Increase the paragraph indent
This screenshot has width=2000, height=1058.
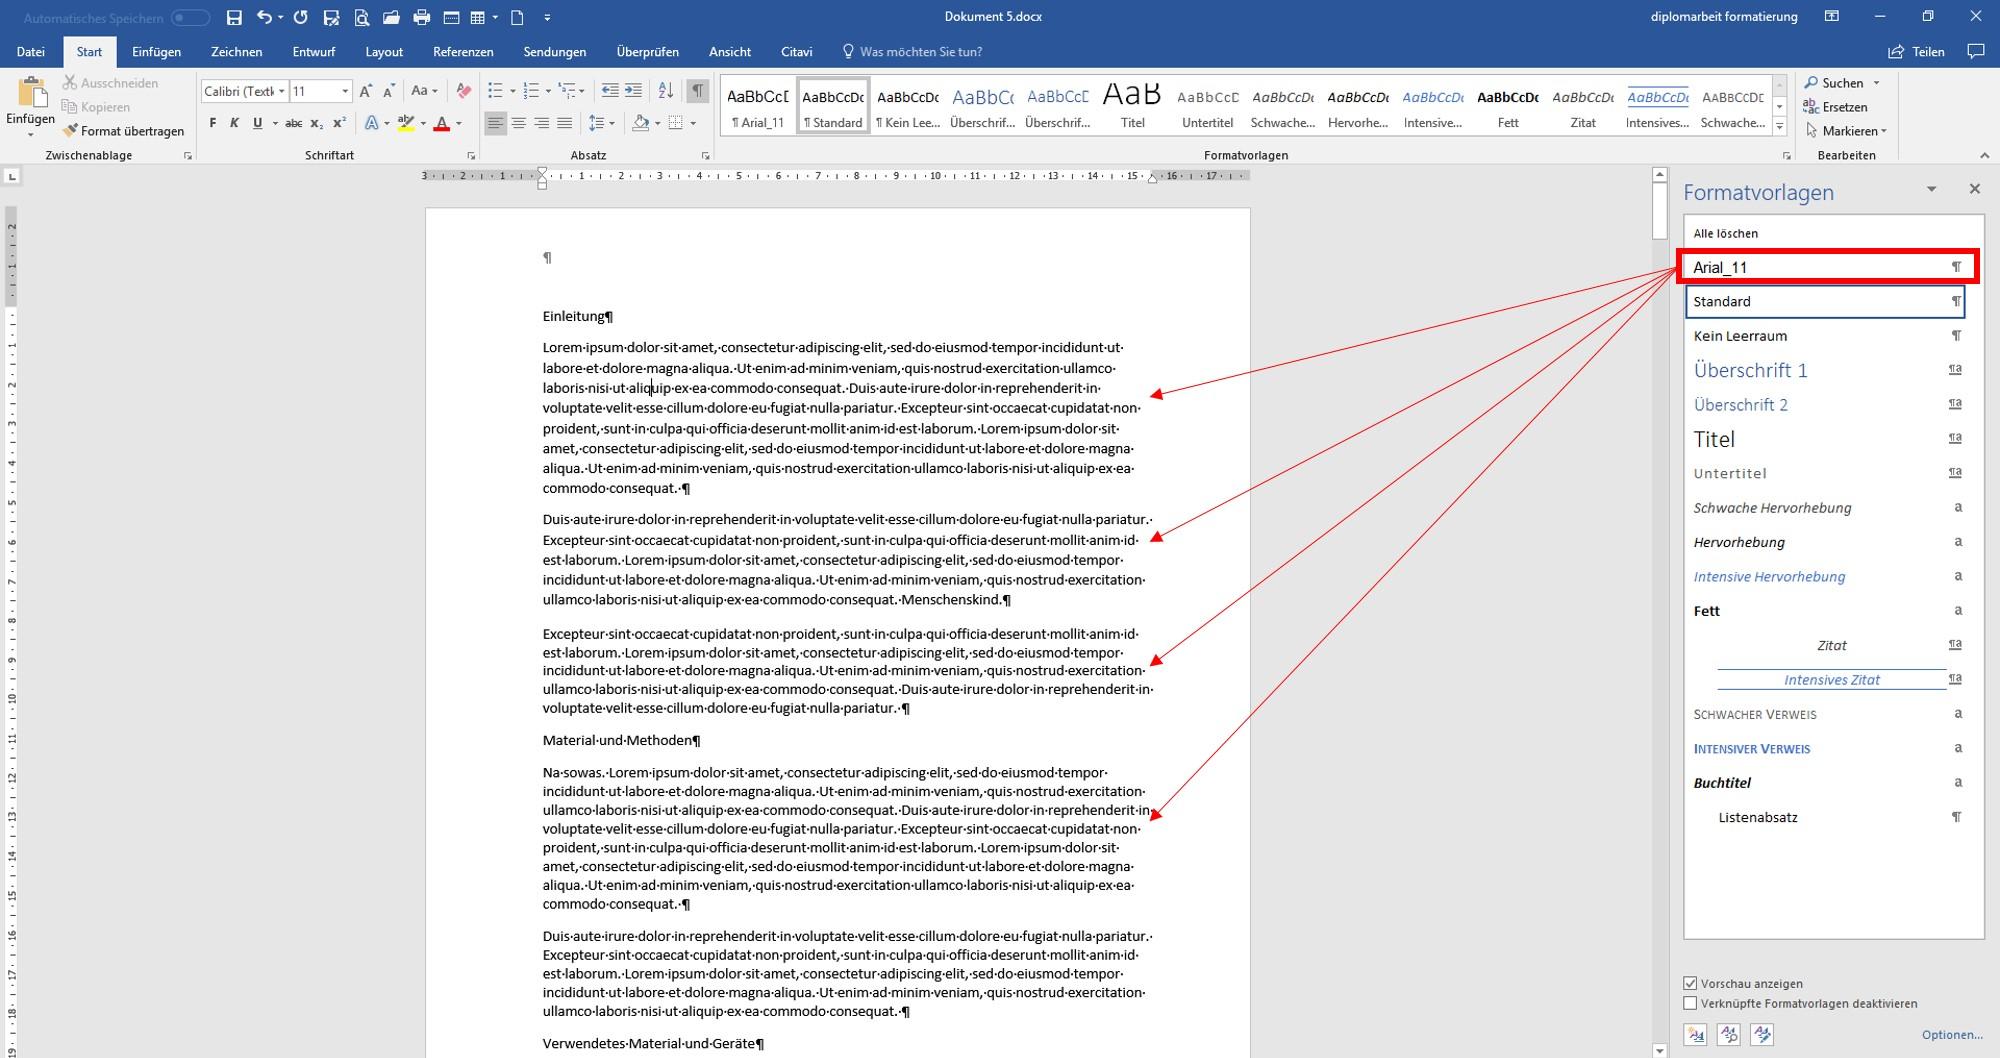pyautogui.click(x=633, y=91)
